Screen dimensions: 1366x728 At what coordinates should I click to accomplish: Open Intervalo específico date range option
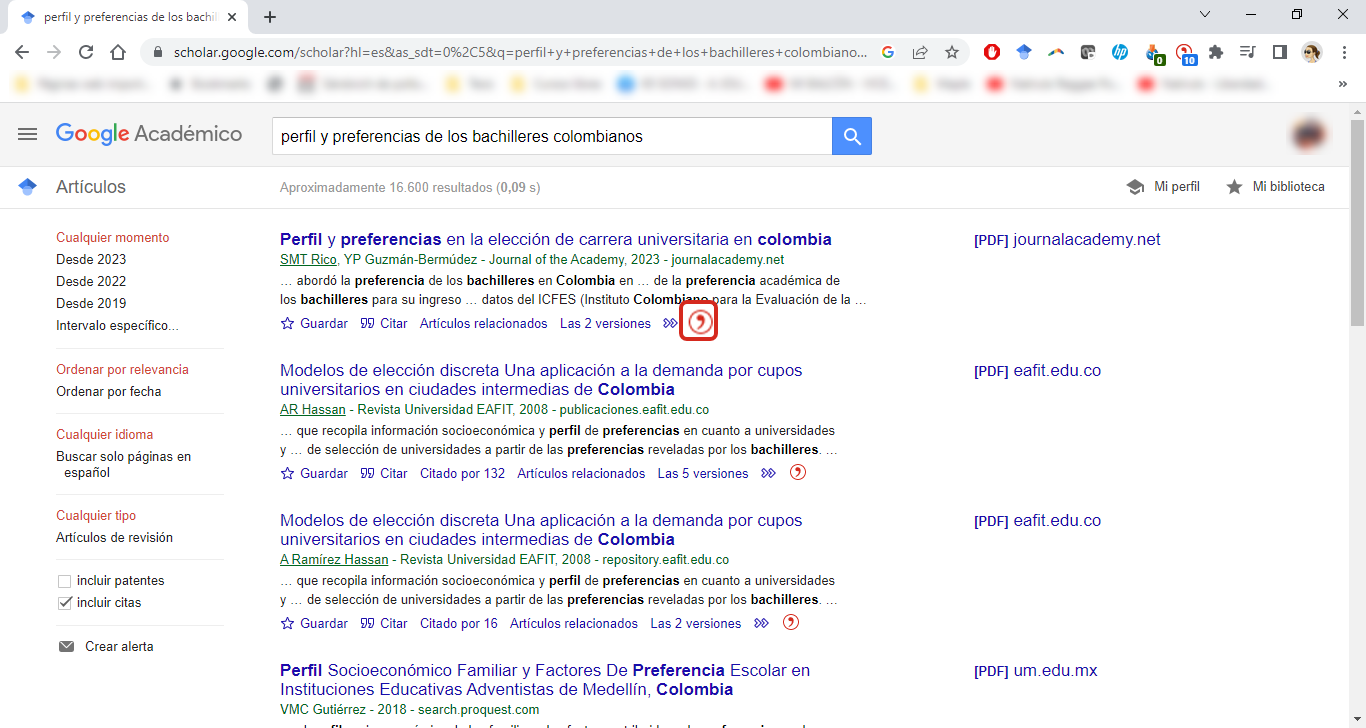(x=117, y=325)
